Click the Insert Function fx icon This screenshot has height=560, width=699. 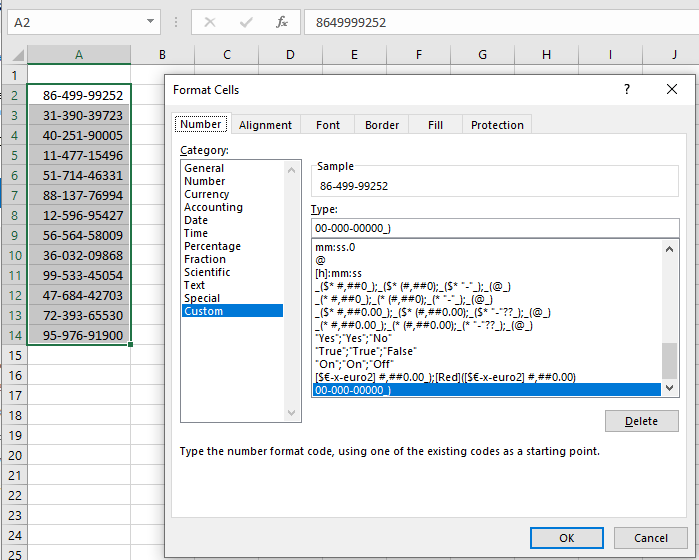pos(282,22)
